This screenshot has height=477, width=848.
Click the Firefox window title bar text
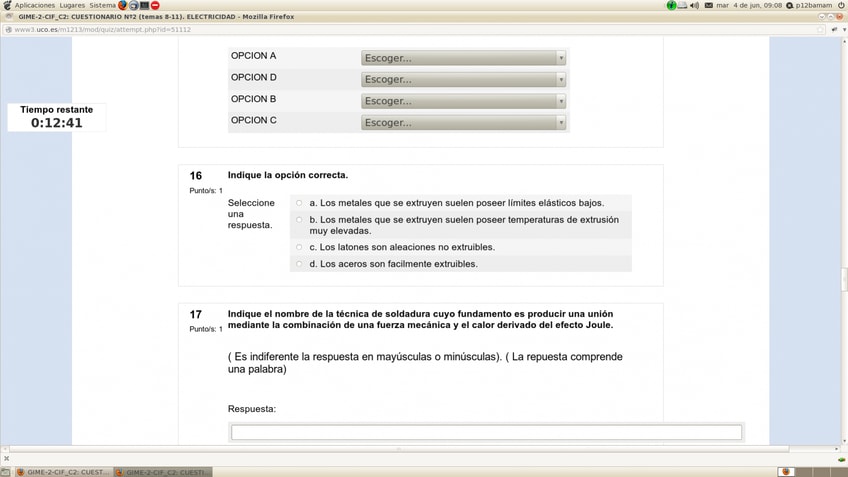click(156, 17)
